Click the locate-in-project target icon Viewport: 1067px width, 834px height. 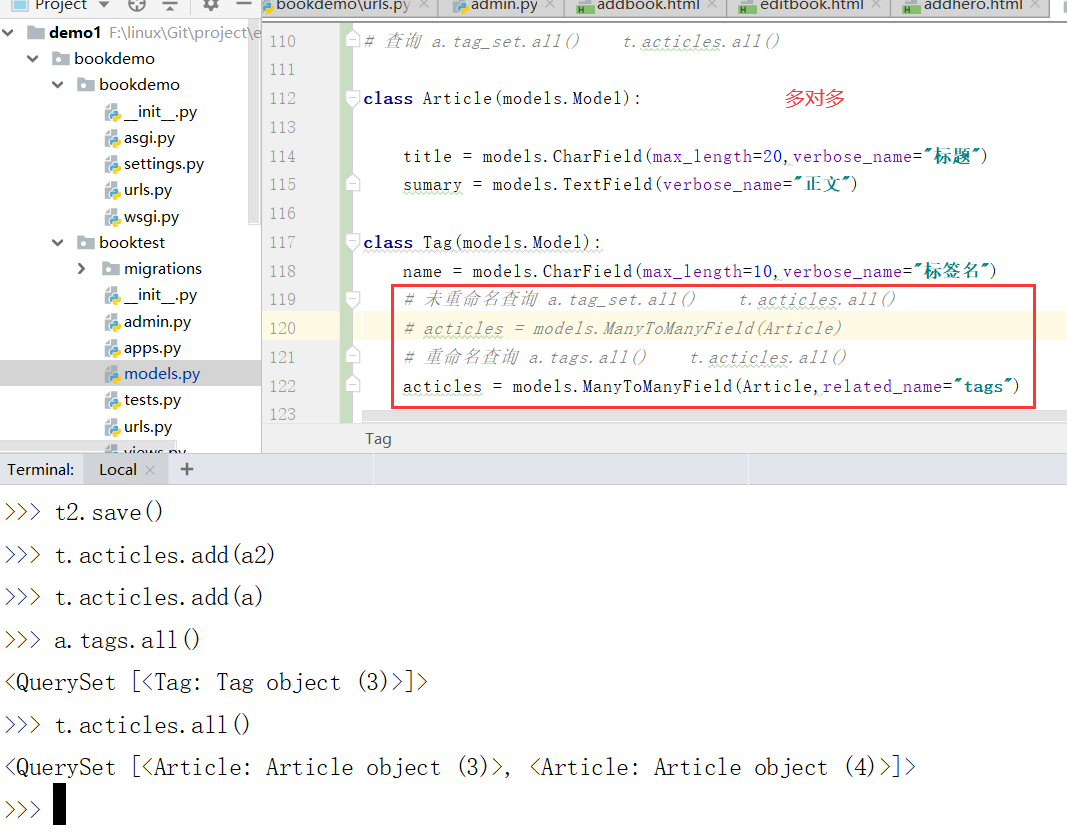click(x=137, y=5)
